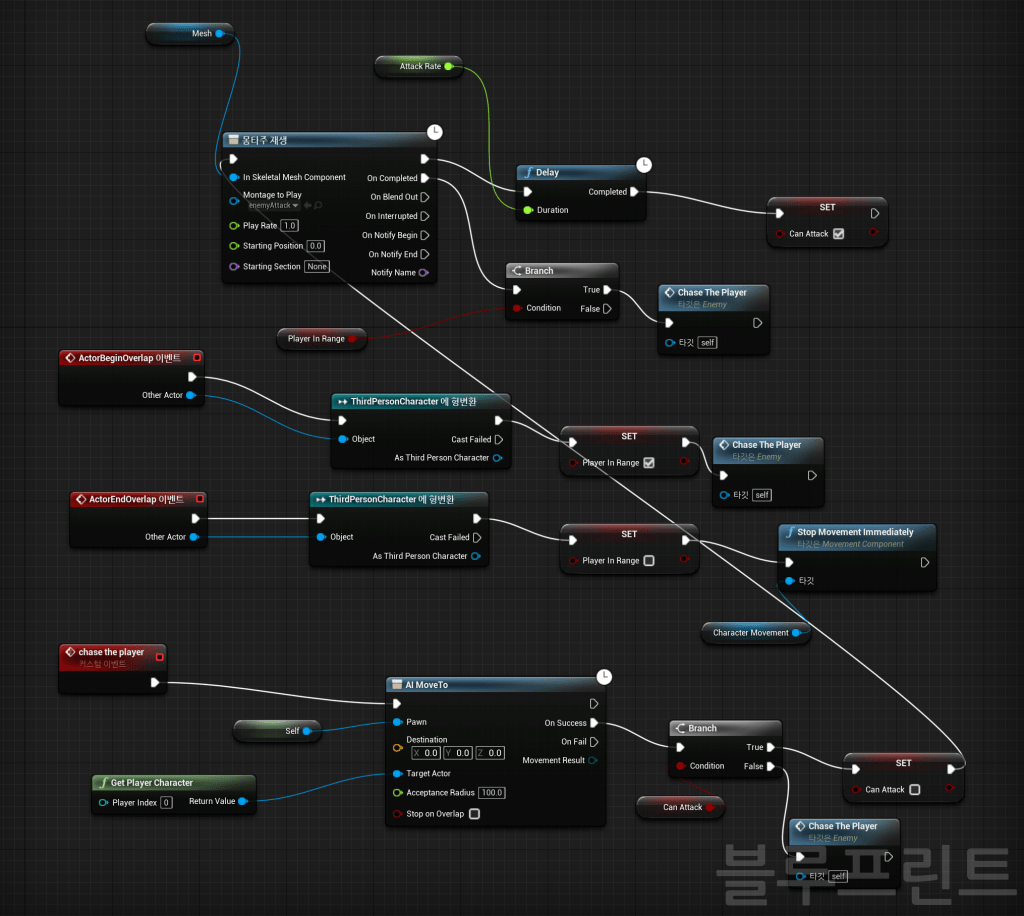Click the Play Rate value field
The height and width of the screenshot is (916, 1024).
click(x=289, y=226)
